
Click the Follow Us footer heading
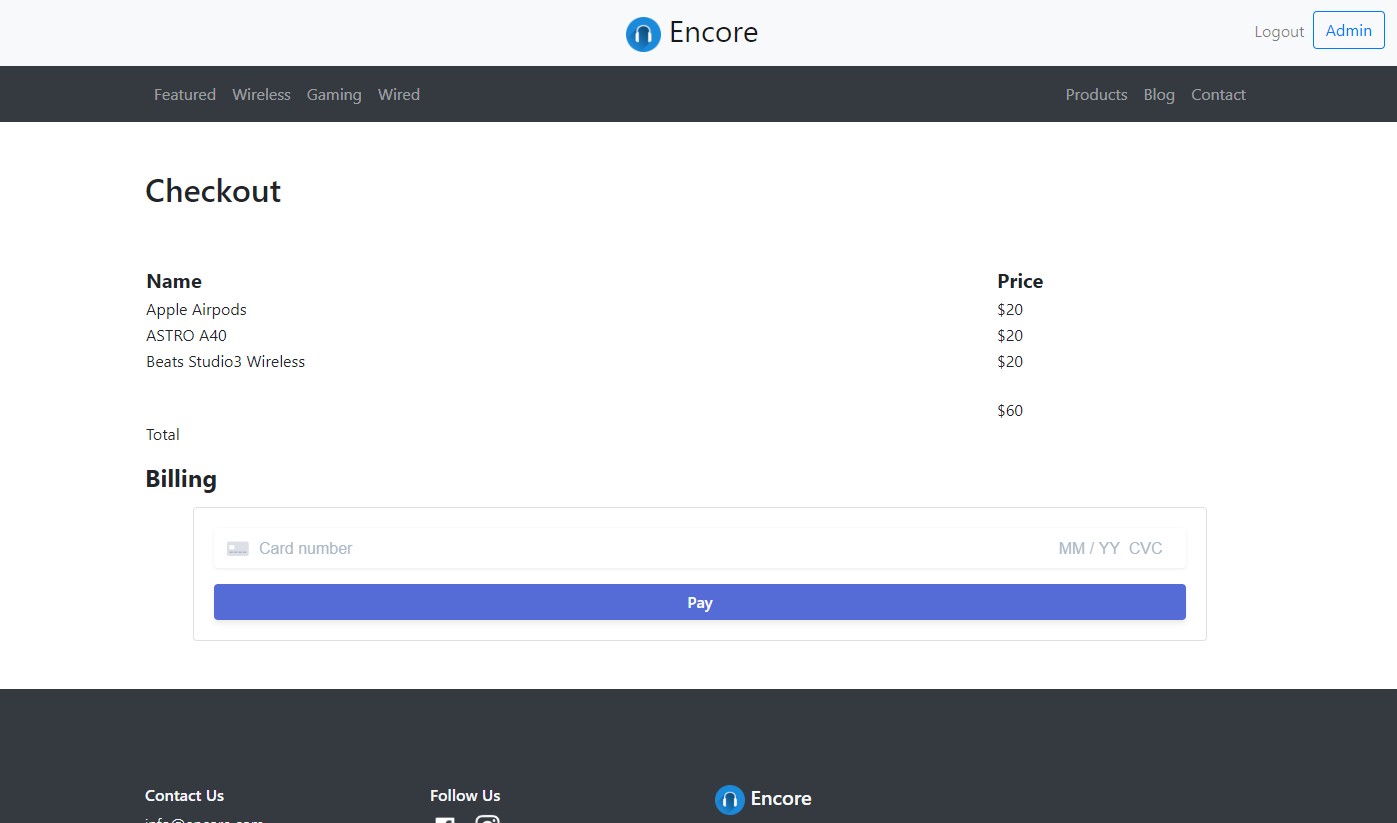point(465,796)
